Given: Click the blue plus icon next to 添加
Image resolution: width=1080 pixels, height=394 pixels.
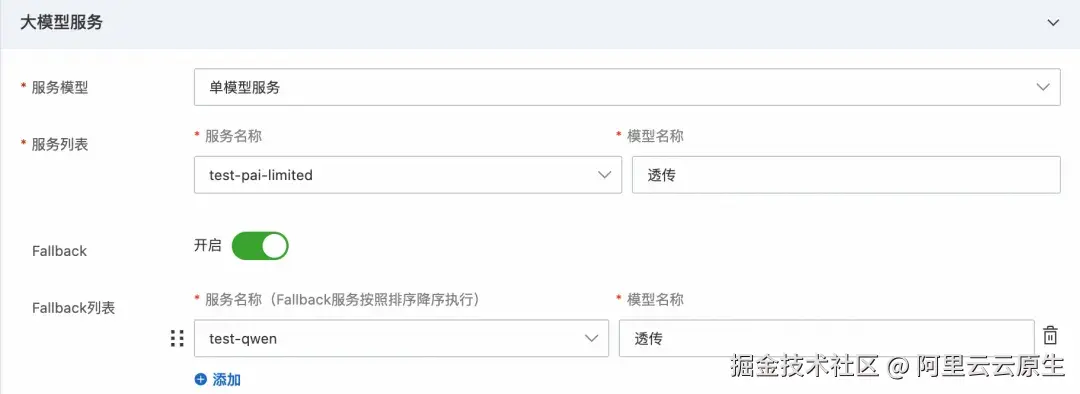Looking at the screenshot, I should pyautogui.click(x=200, y=379).
